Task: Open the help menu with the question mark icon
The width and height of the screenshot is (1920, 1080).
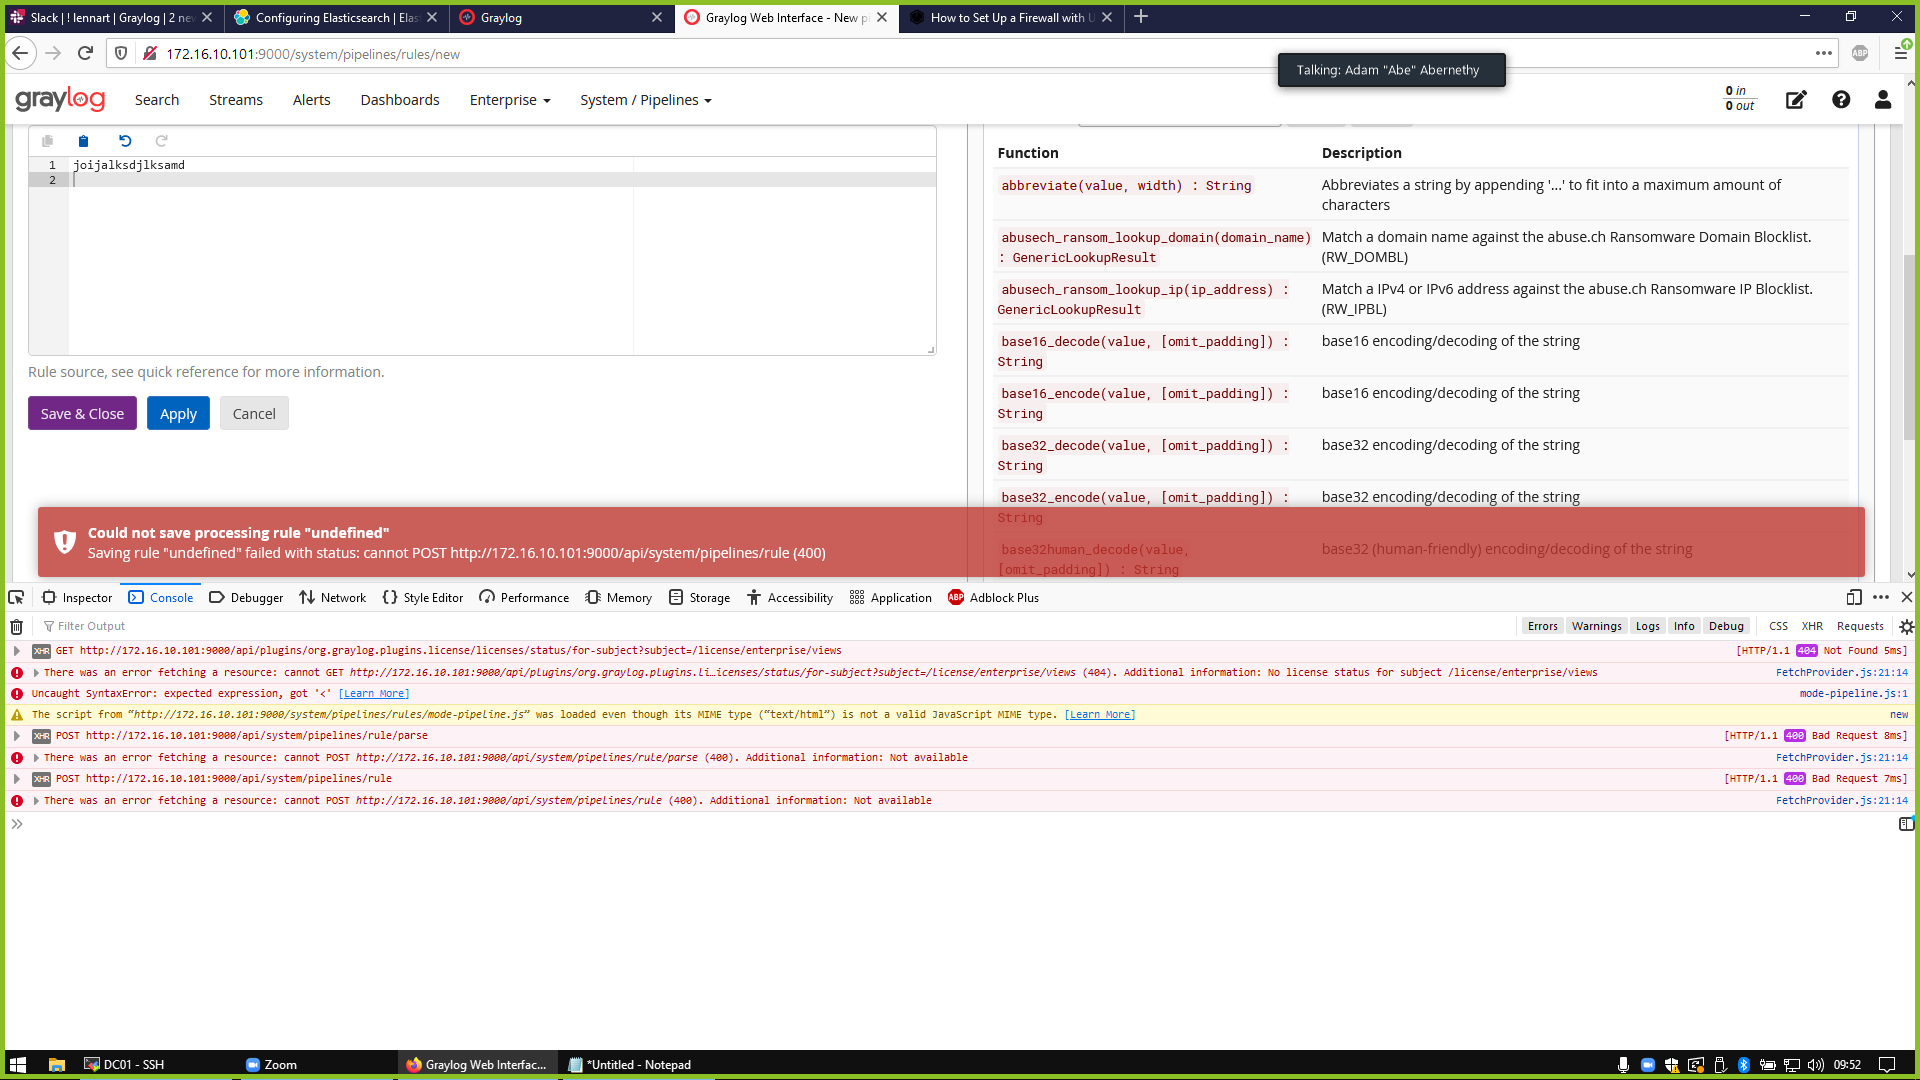Action: pyautogui.click(x=1841, y=100)
